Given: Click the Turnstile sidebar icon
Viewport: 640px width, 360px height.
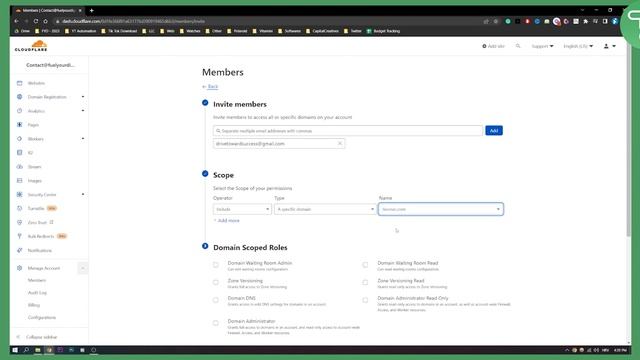Looking at the screenshot, I should (19, 208).
